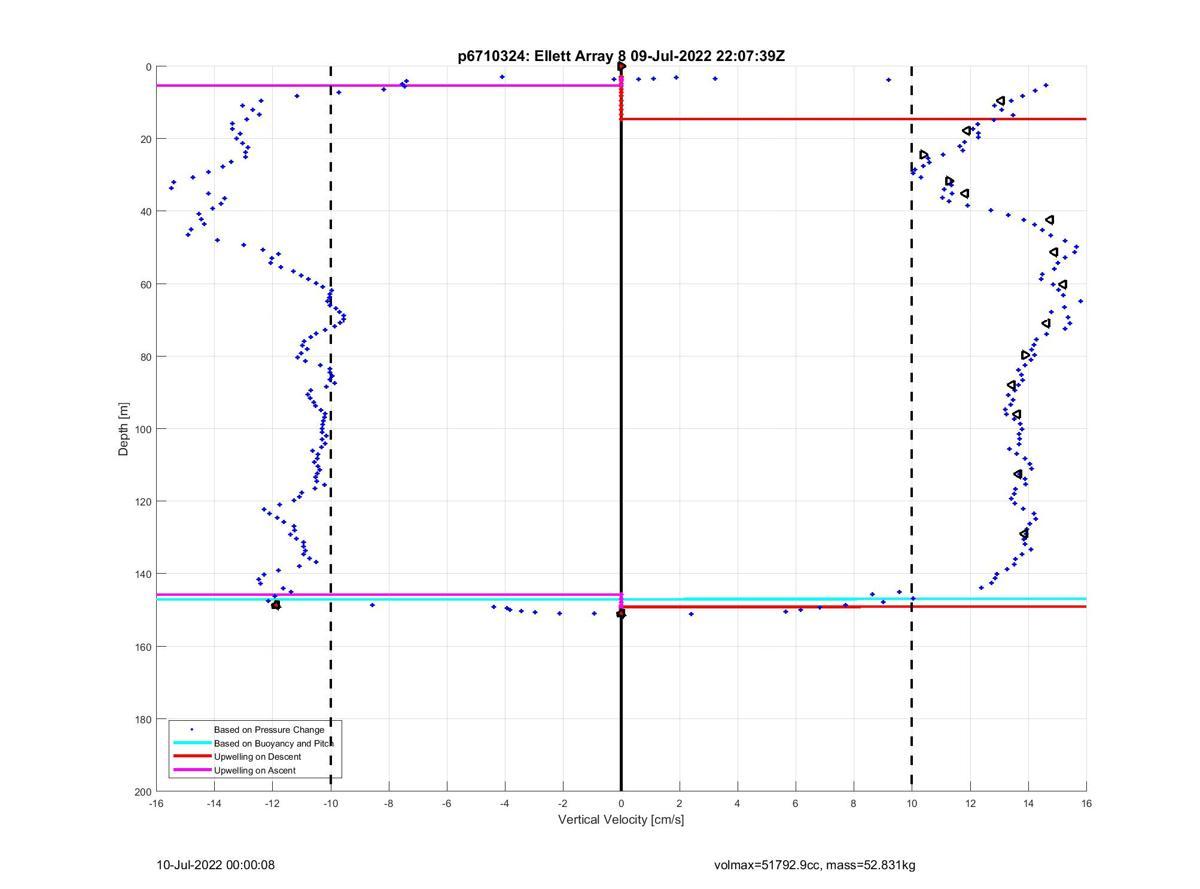
Task: Click the 10 tick on the velocity axis
Action: 912,803
